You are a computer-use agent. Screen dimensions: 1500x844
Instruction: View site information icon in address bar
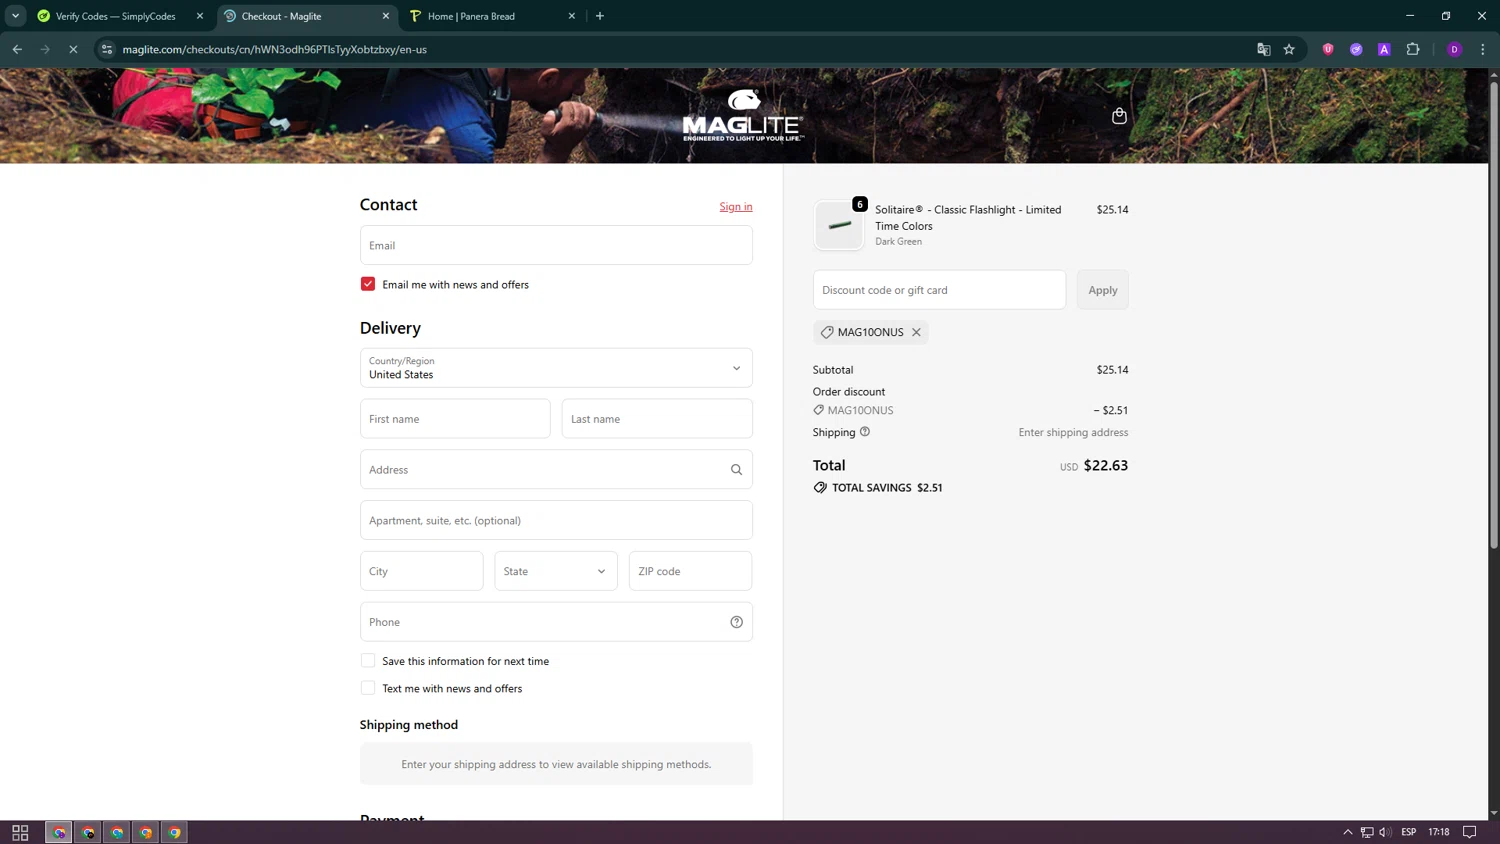click(107, 49)
